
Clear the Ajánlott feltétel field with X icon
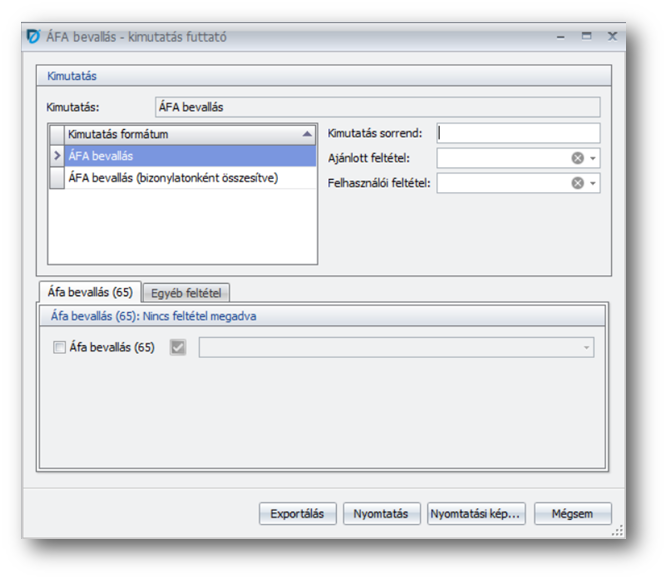[x=577, y=158]
